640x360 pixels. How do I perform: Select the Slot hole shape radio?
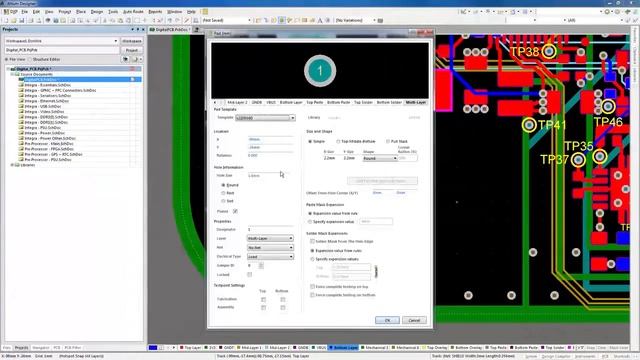click(223, 201)
